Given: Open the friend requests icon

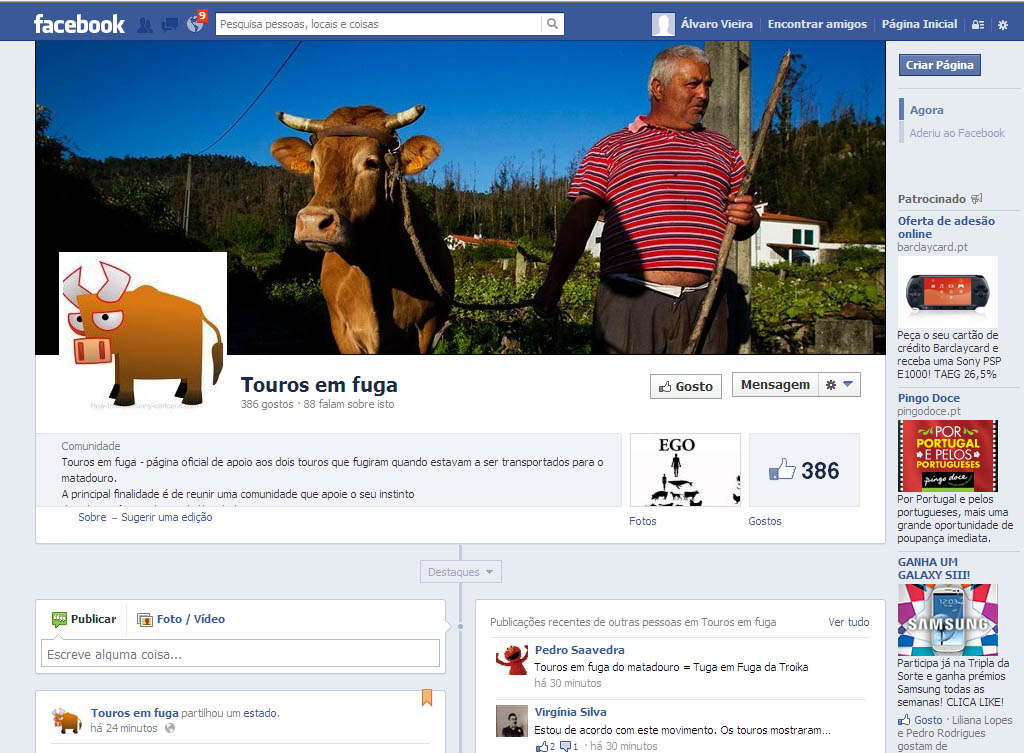Looking at the screenshot, I should 145,24.
